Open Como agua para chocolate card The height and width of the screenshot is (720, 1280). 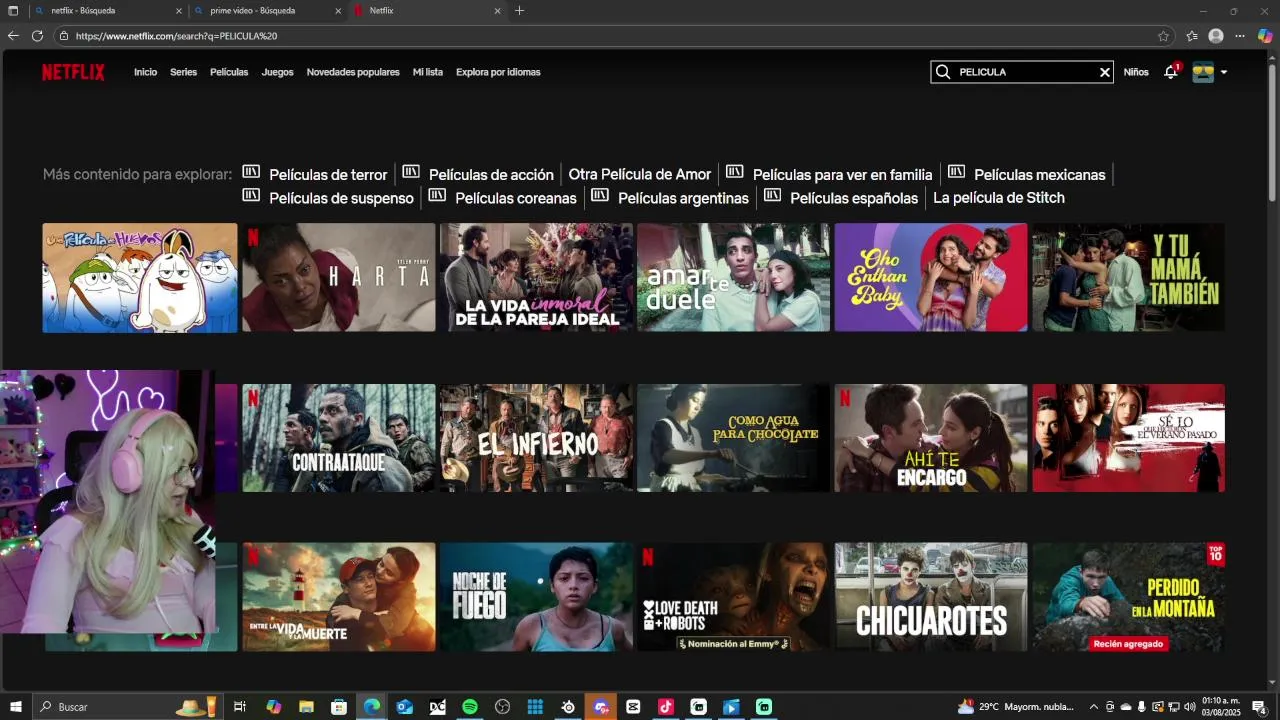[x=733, y=438]
